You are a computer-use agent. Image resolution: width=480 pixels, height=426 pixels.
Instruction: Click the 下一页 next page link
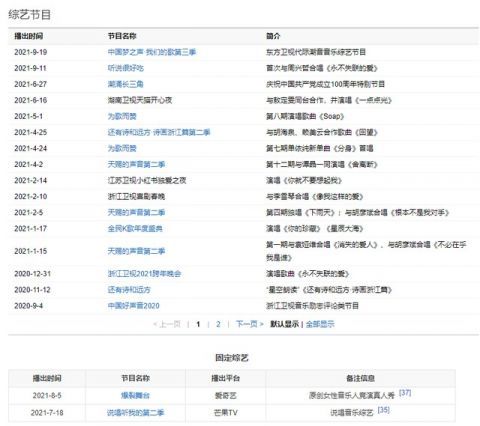click(x=250, y=324)
